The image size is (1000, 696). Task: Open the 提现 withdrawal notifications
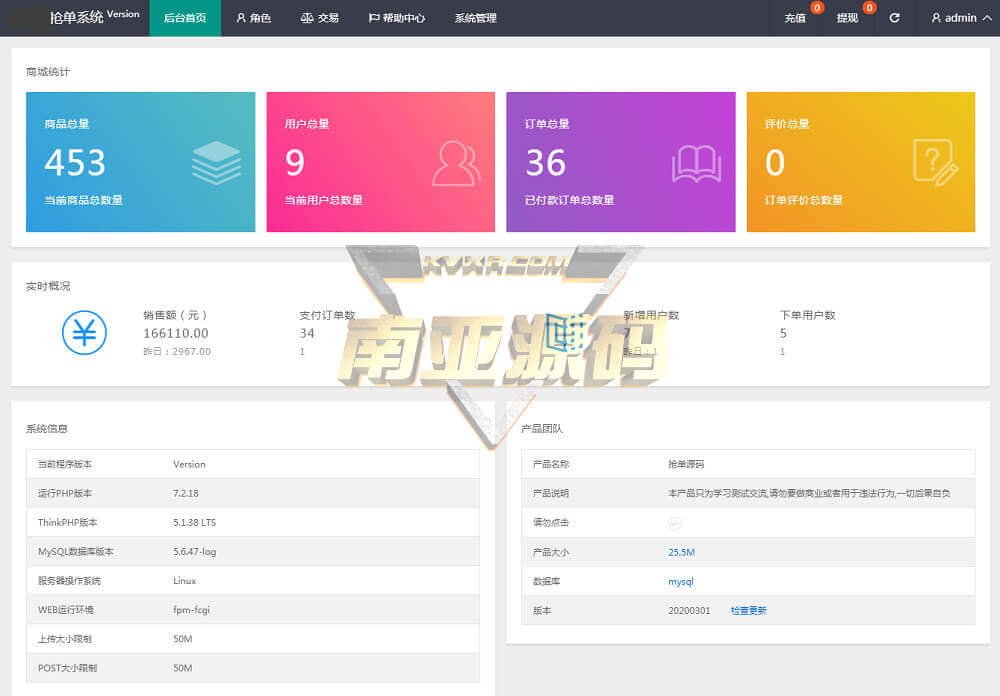[847, 18]
